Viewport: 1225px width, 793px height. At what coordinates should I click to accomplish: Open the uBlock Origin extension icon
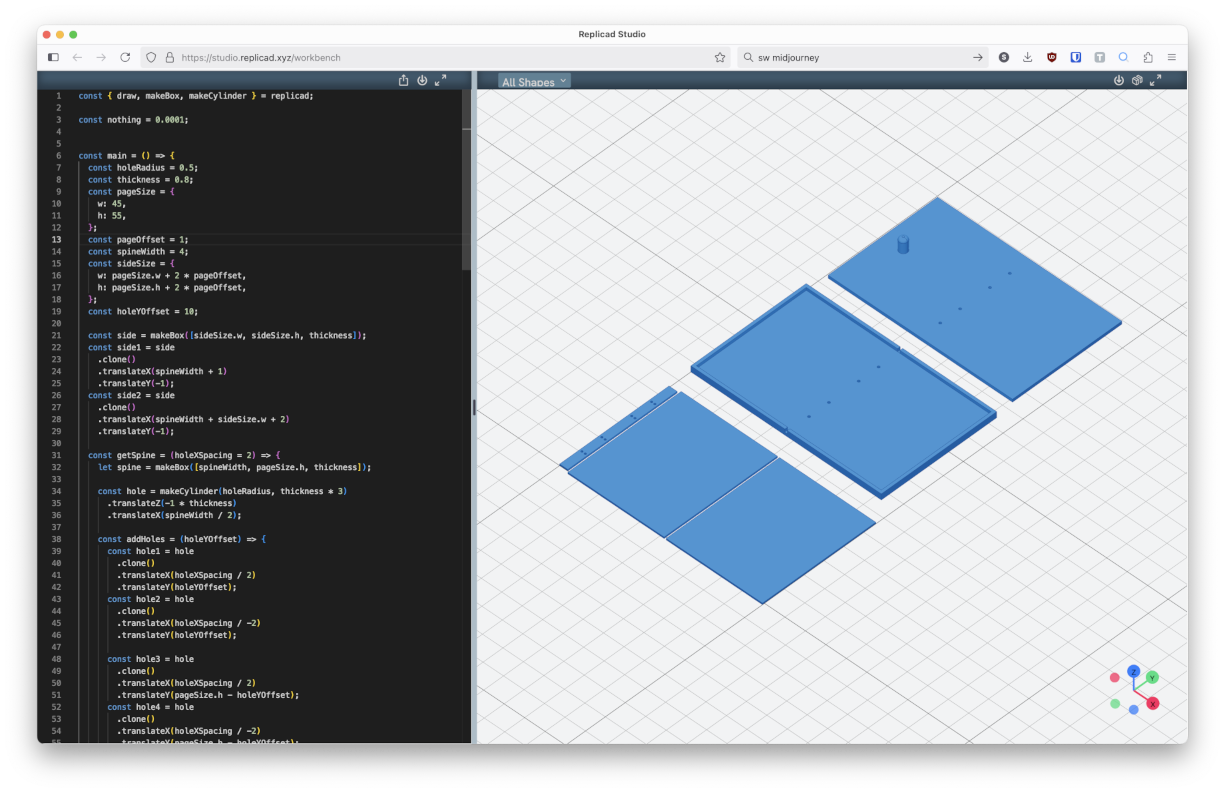[x=1052, y=58]
